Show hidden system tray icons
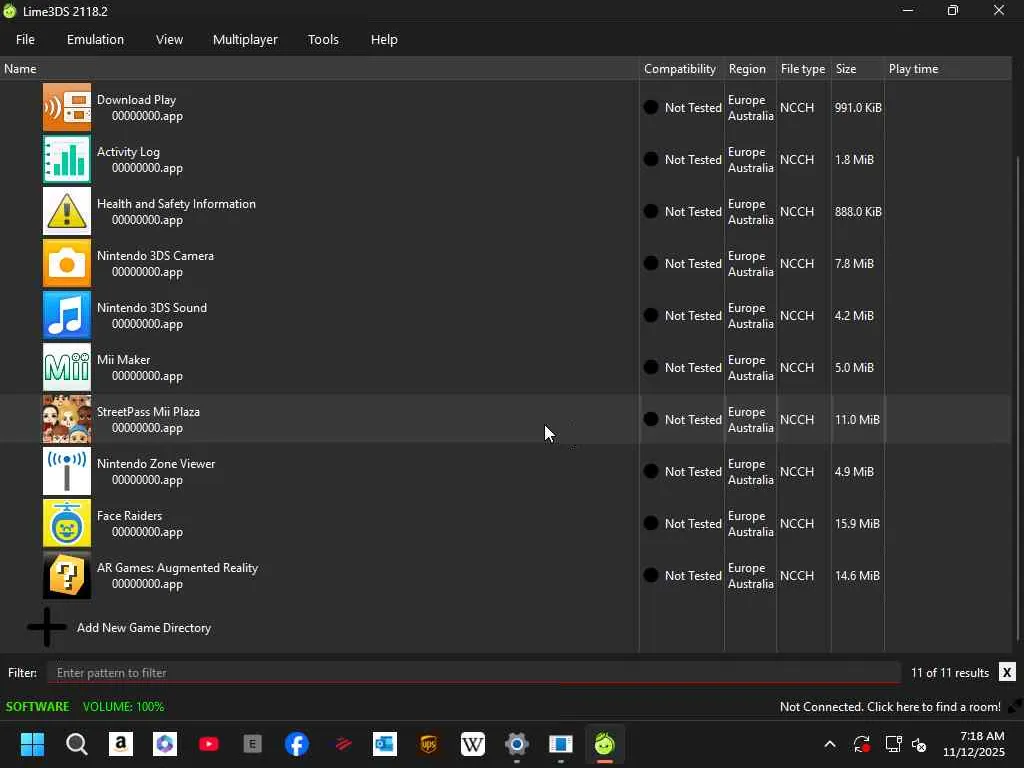Screen dimensions: 1024x768 830,744
